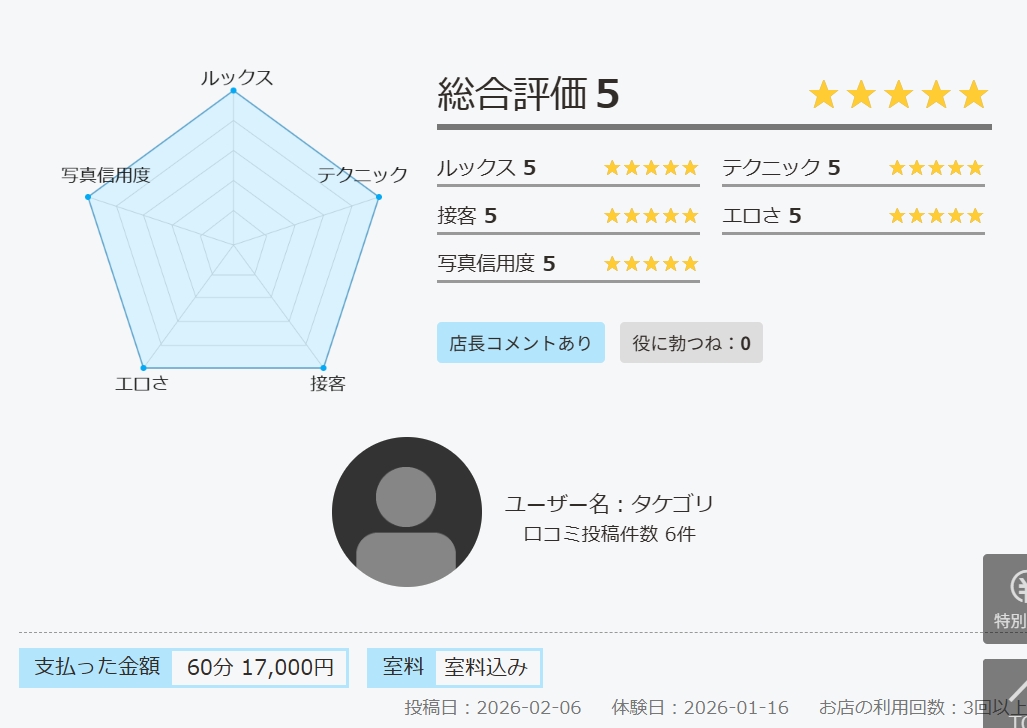Click the テクニック rating stars
Viewport: 1027px width, 728px height.
pos(936,168)
